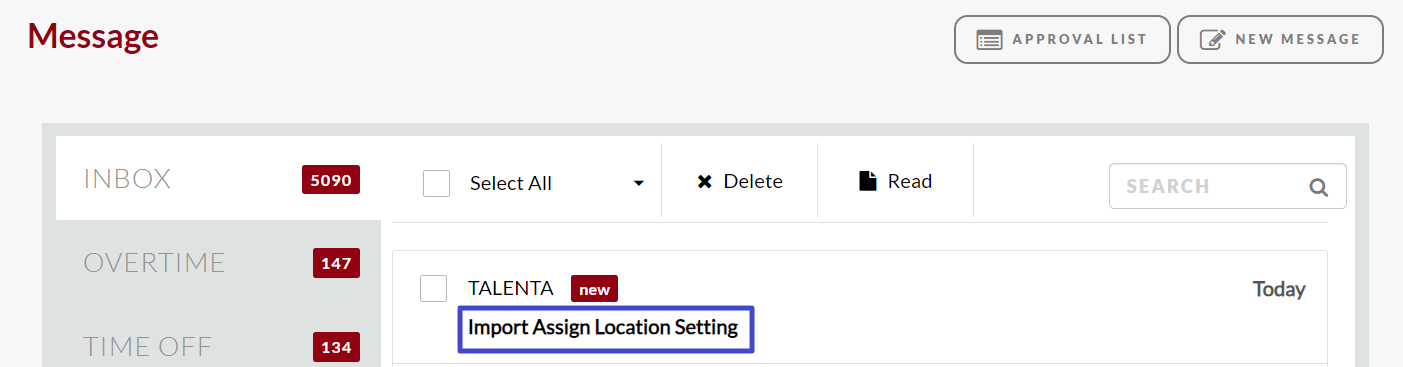1403x367 pixels.
Task: Click the 134 time off badge
Action: [336, 347]
